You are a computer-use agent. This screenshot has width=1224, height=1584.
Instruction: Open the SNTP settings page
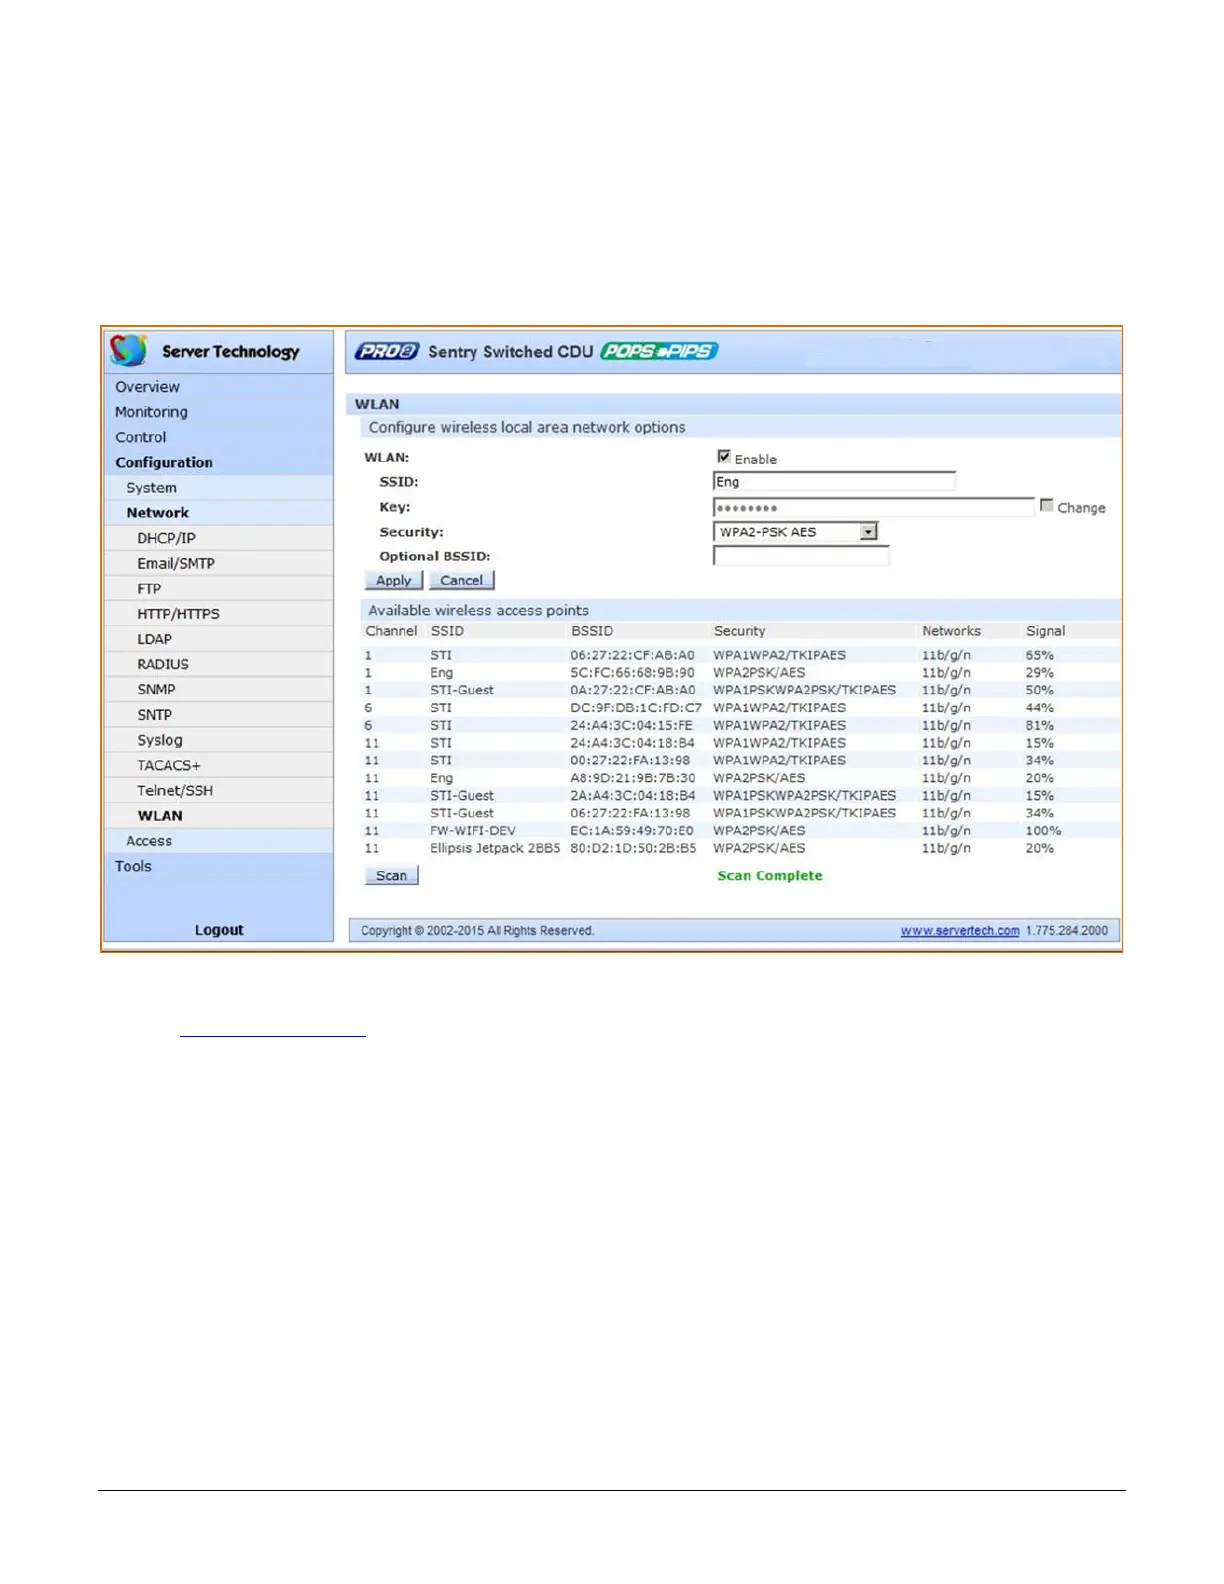[154, 715]
